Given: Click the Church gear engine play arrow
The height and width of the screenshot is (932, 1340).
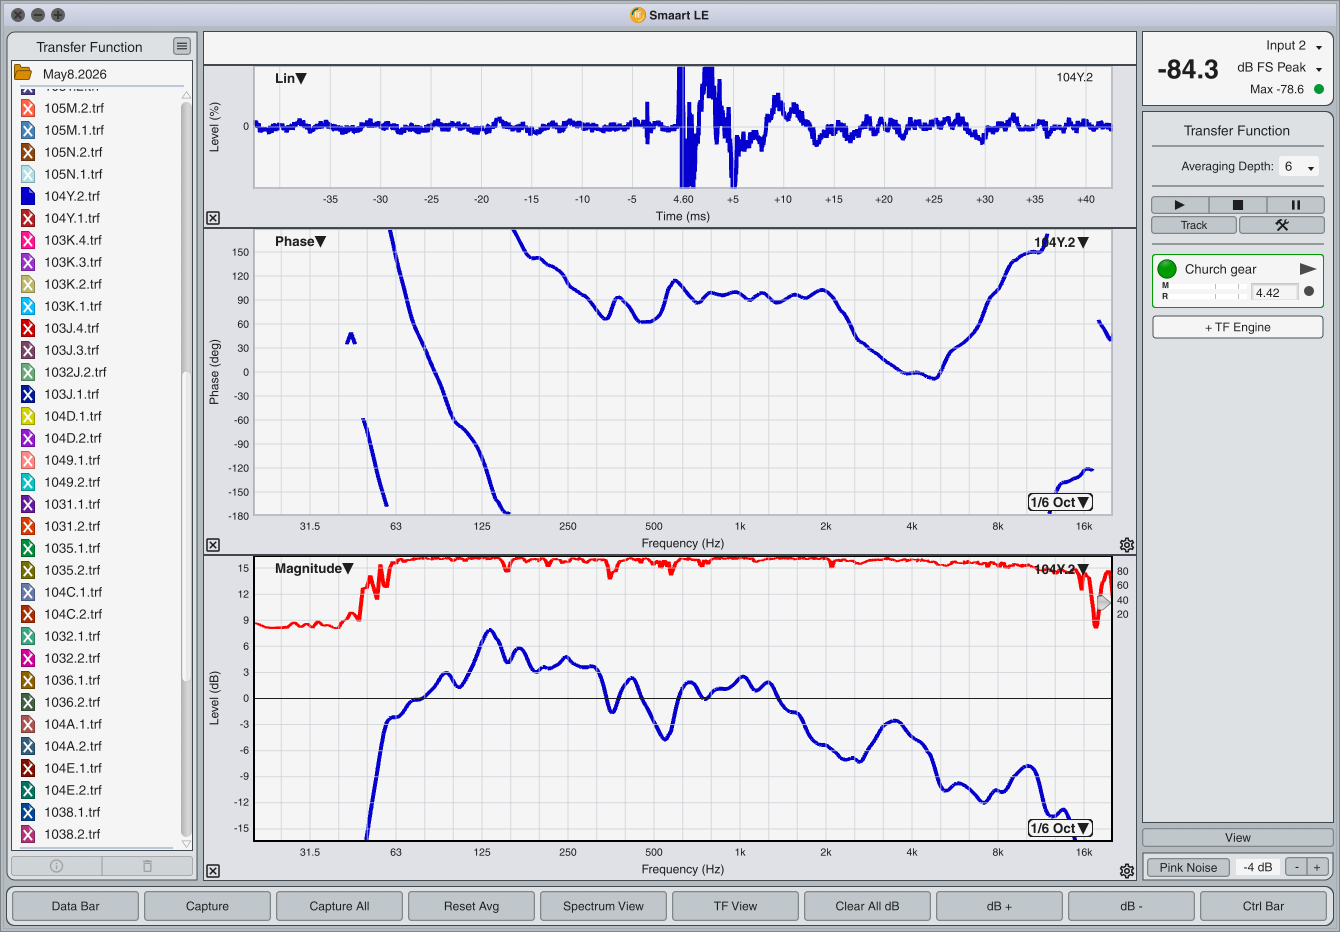Looking at the screenshot, I should 1307,269.
